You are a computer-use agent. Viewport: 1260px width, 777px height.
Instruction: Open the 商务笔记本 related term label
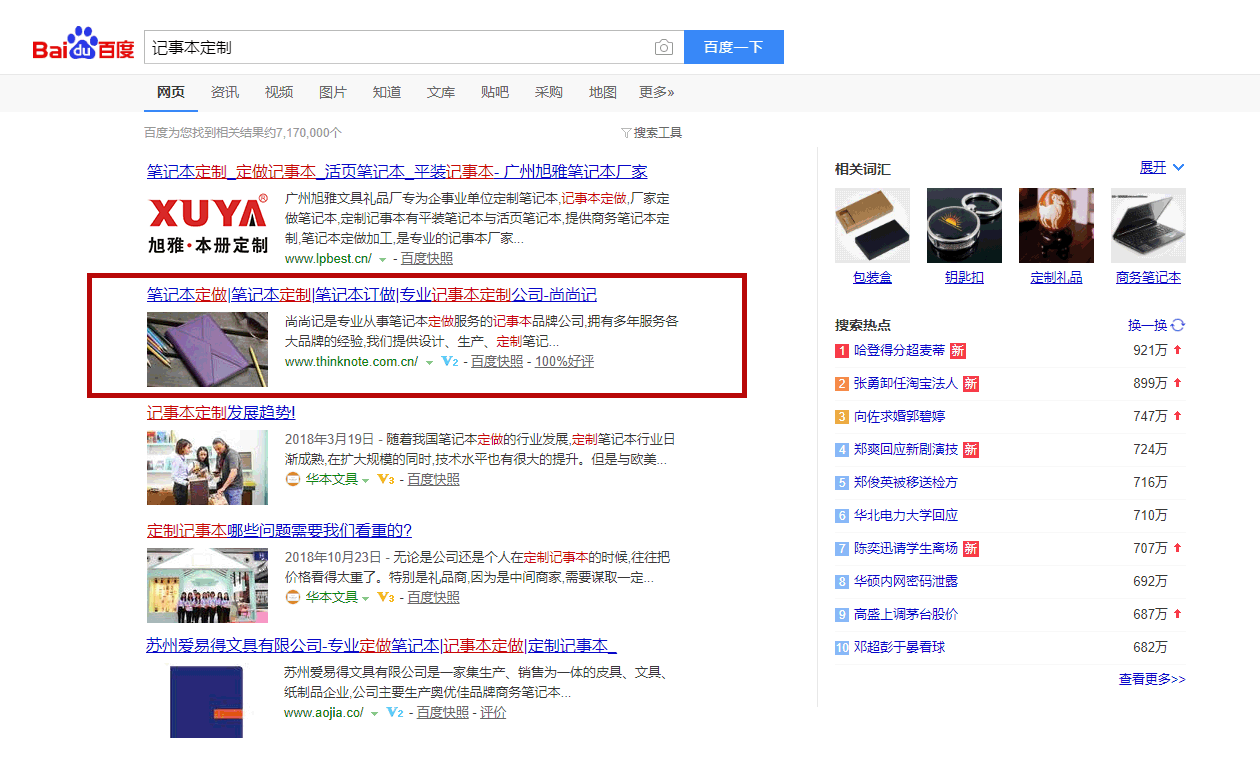1148,278
